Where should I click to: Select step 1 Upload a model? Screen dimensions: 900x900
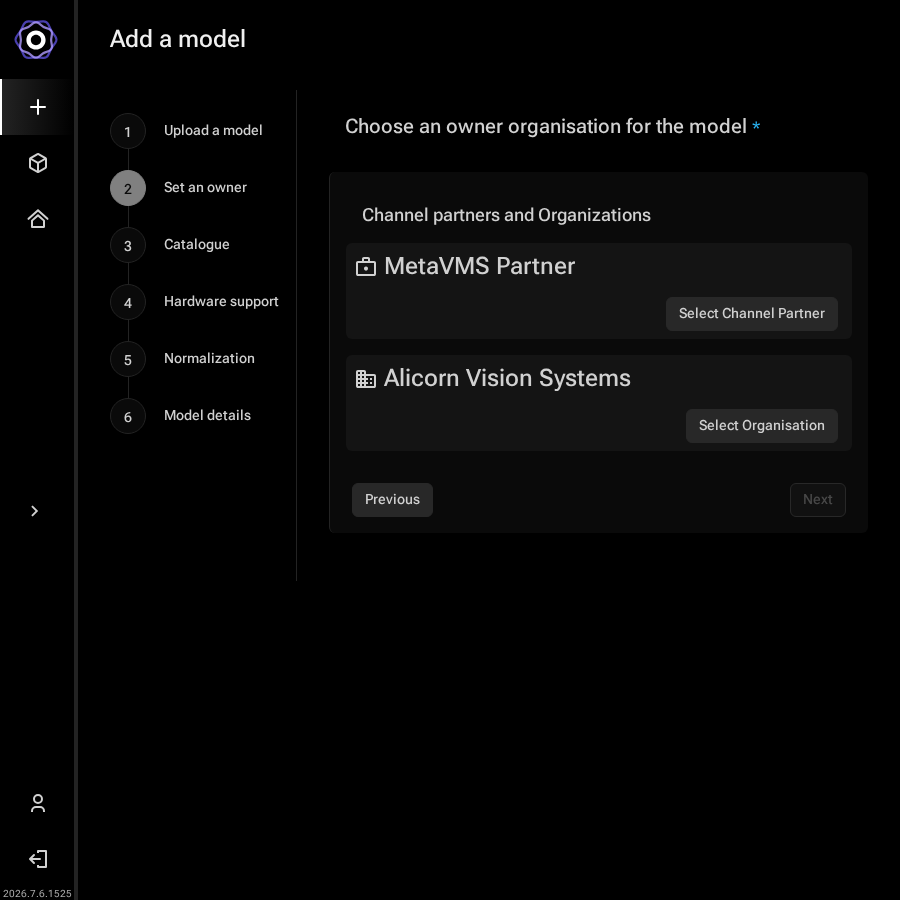pos(186,131)
